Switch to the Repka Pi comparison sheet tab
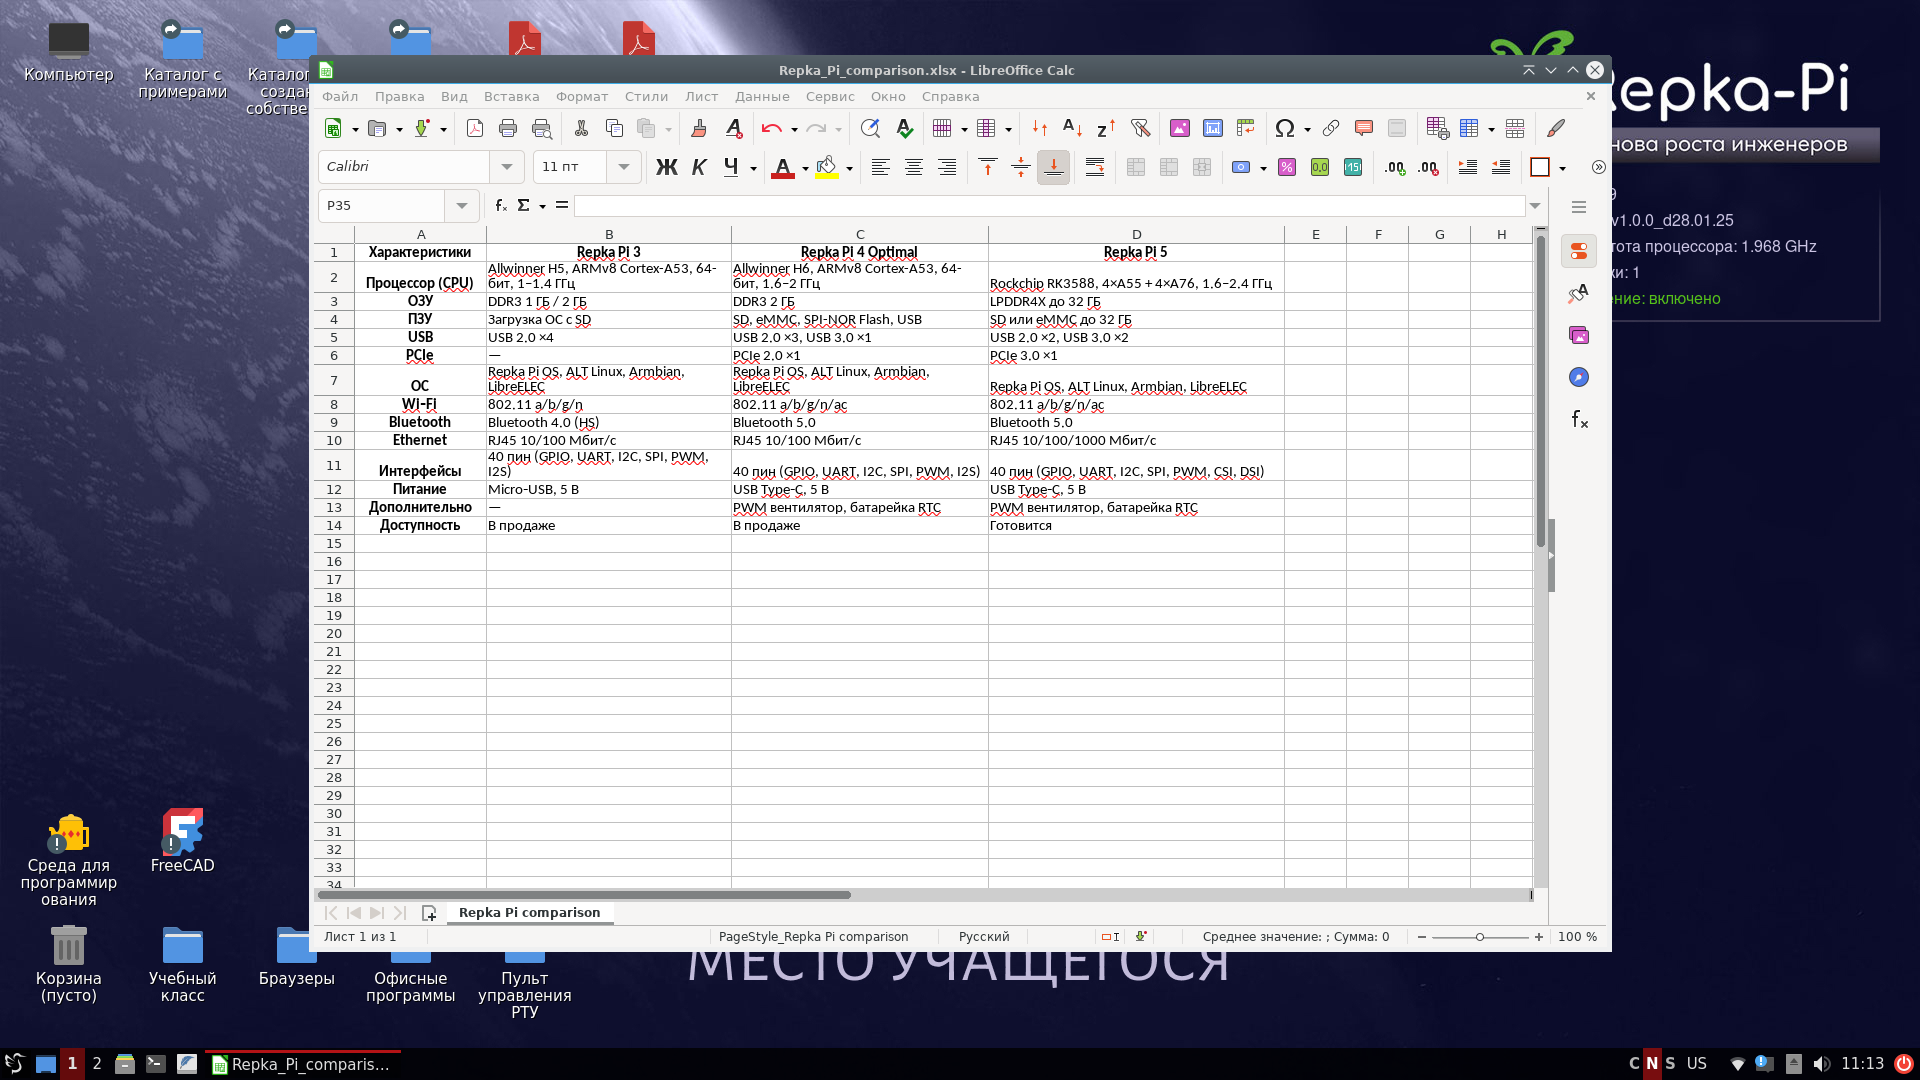This screenshot has height=1080, width=1920. [x=529, y=912]
